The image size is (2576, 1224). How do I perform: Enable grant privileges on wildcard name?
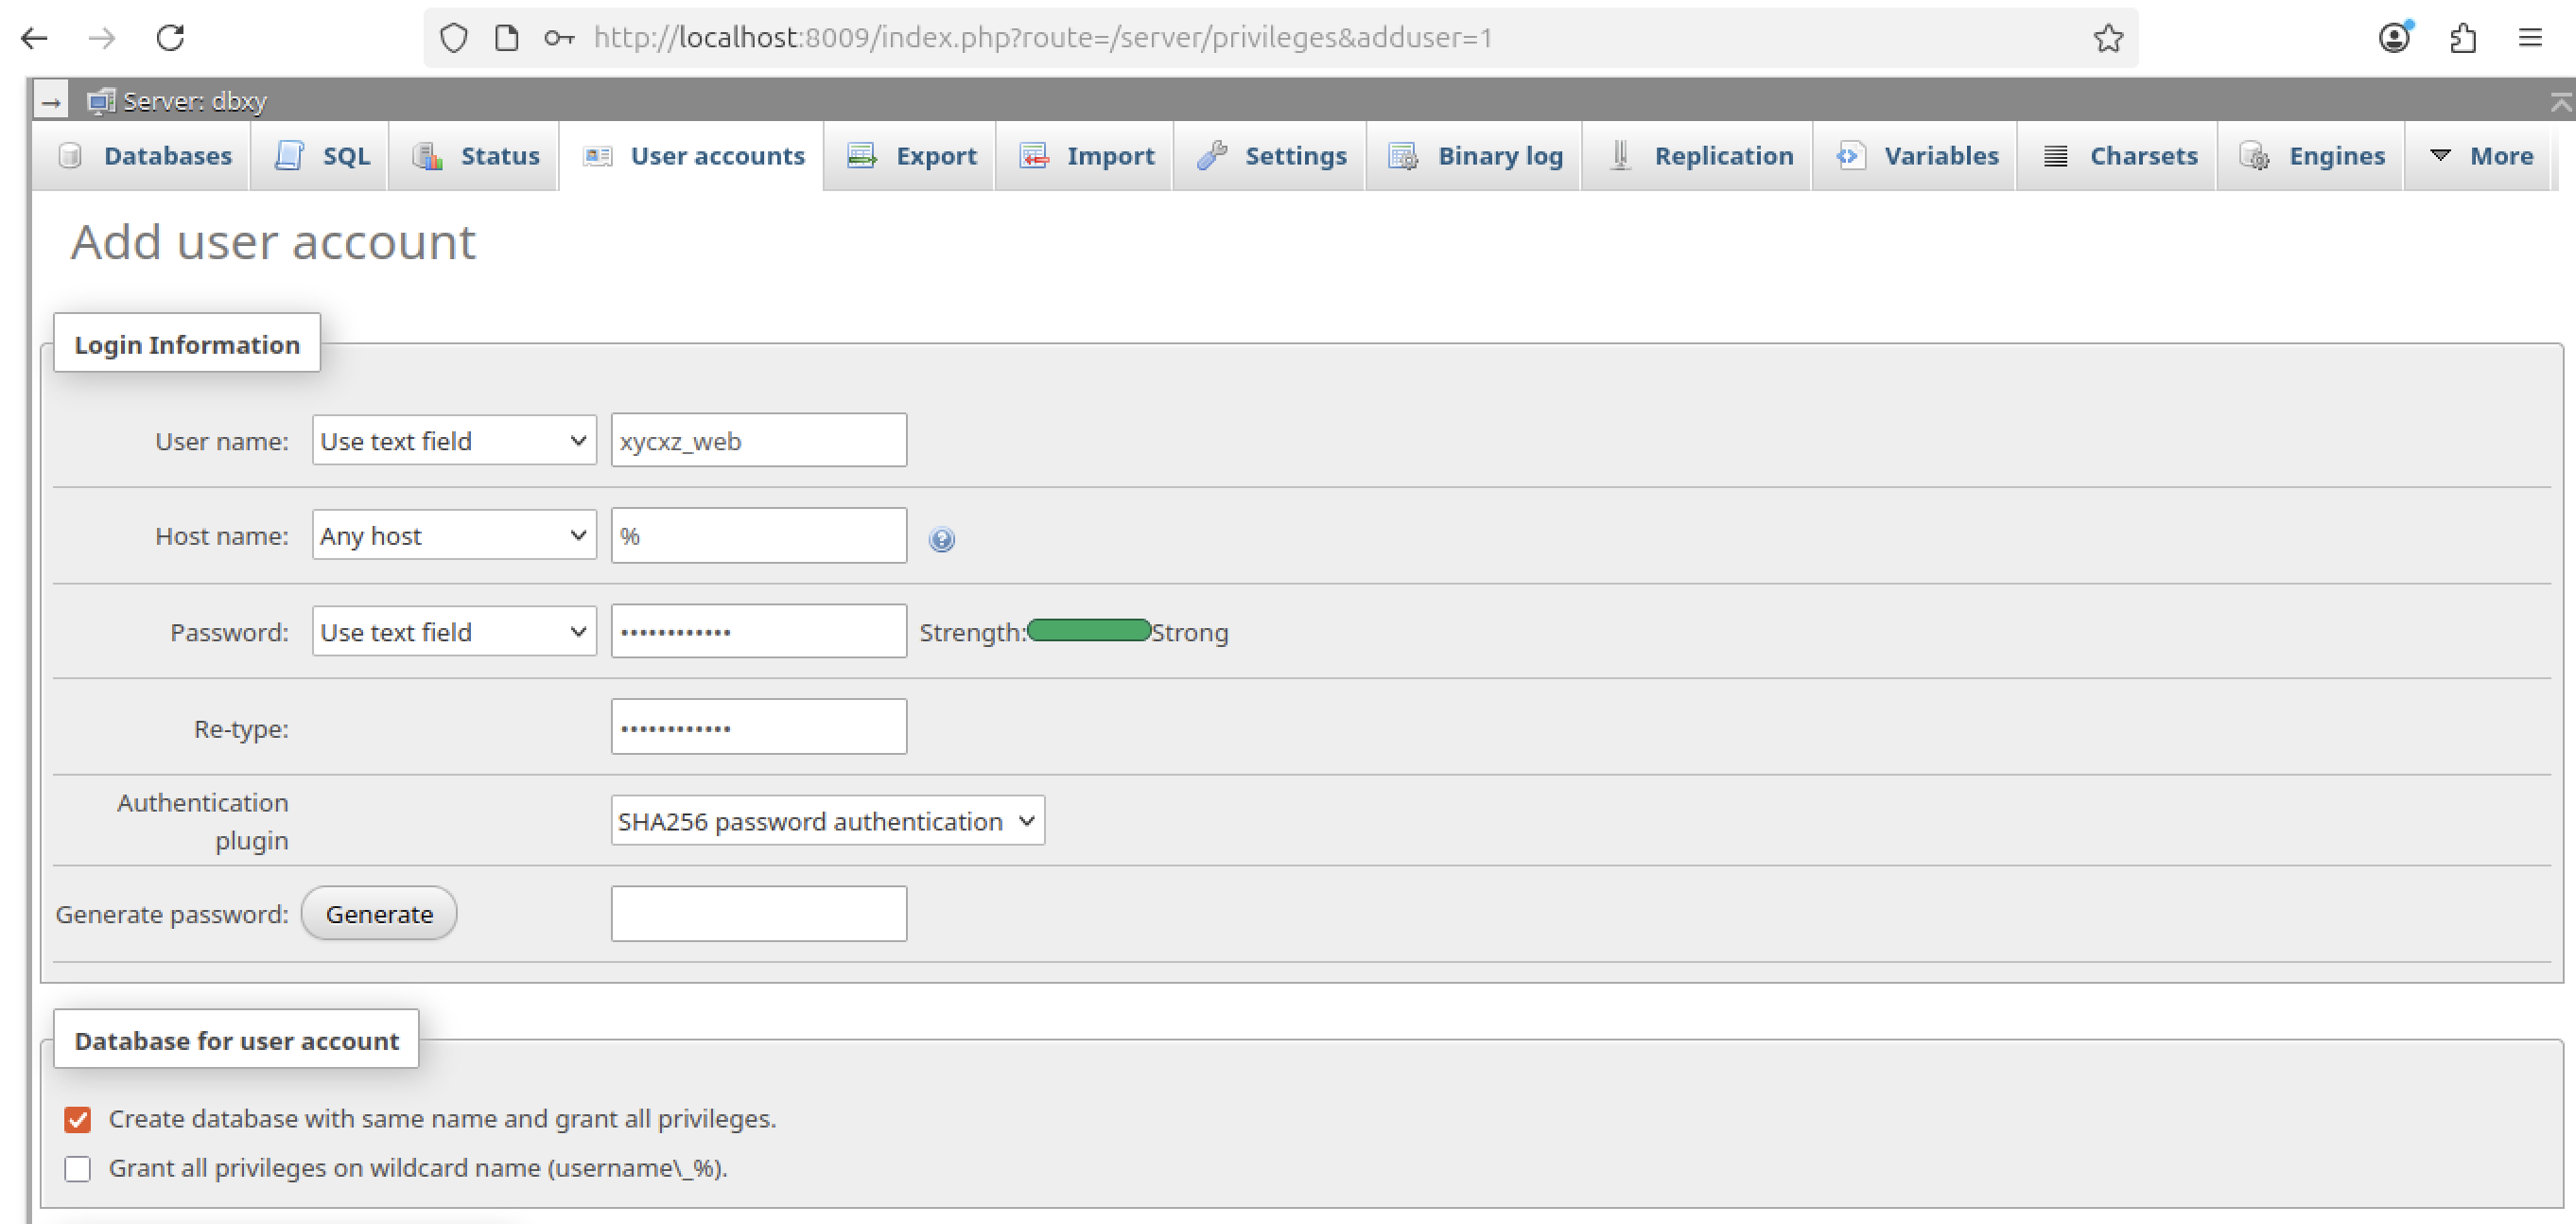[78, 1168]
